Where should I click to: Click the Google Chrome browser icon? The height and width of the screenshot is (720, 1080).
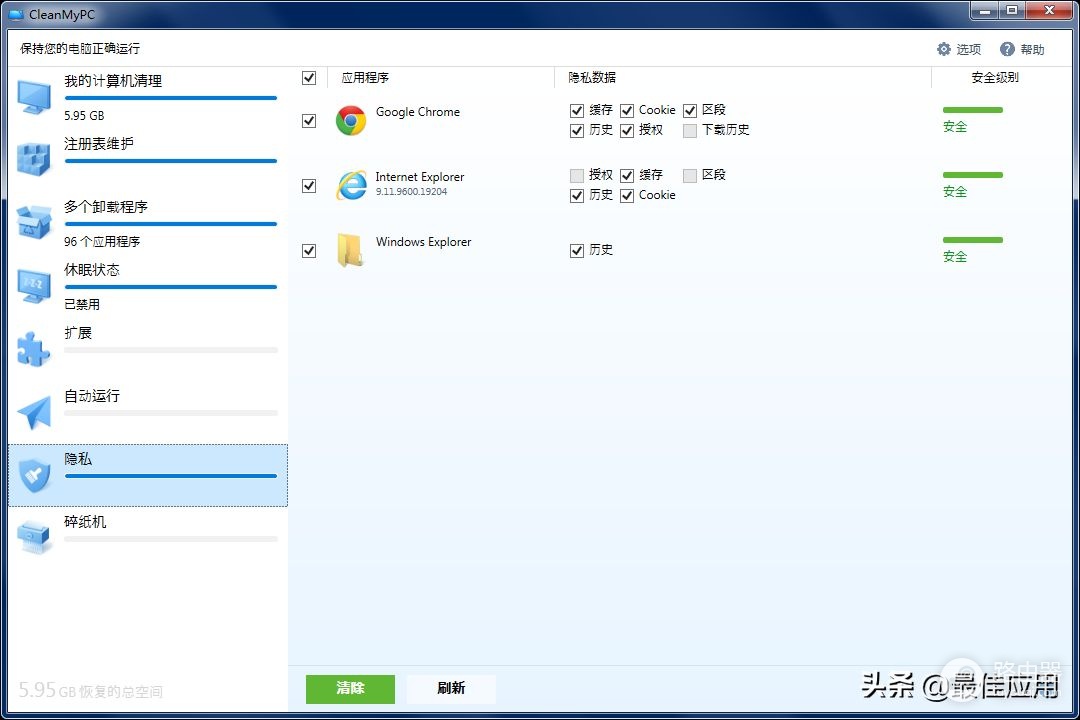click(351, 121)
